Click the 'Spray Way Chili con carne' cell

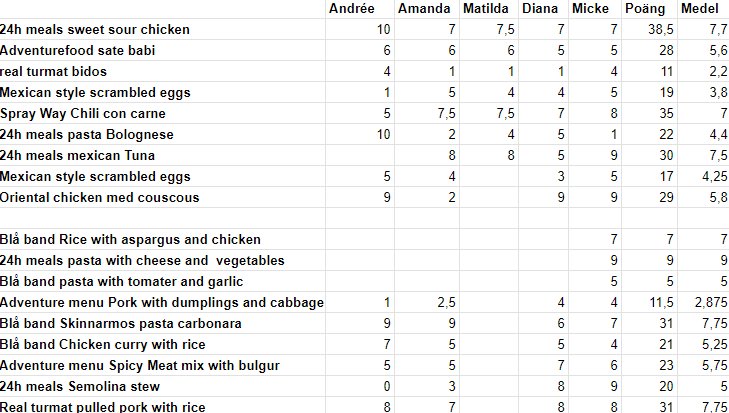[x=162, y=113]
